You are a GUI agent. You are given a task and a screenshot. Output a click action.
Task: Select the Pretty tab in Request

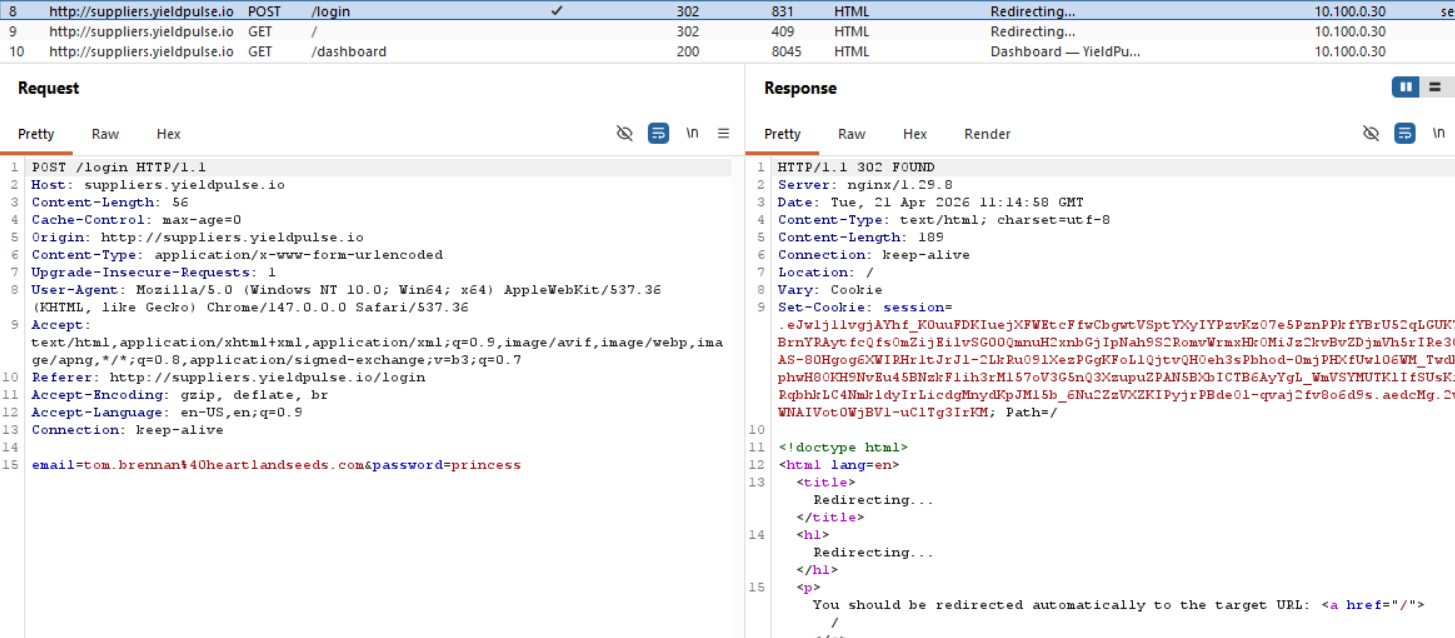click(x=36, y=134)
